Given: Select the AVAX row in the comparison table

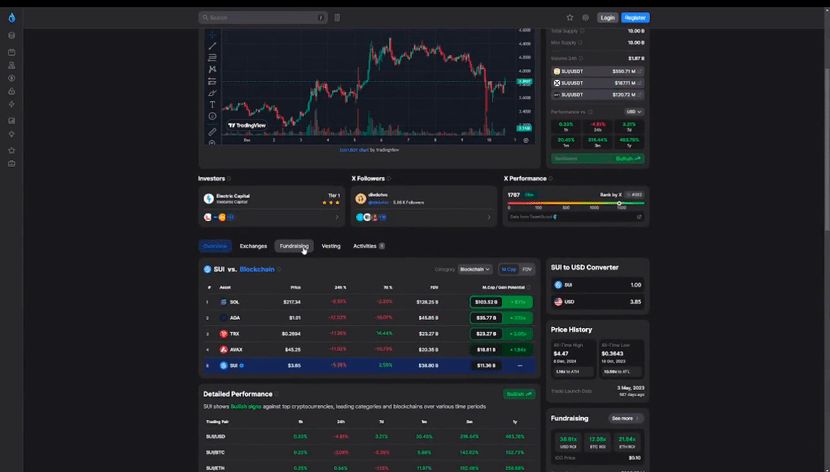Looking at the screenshot, I should pyautogui.click(x=369, y=350).
